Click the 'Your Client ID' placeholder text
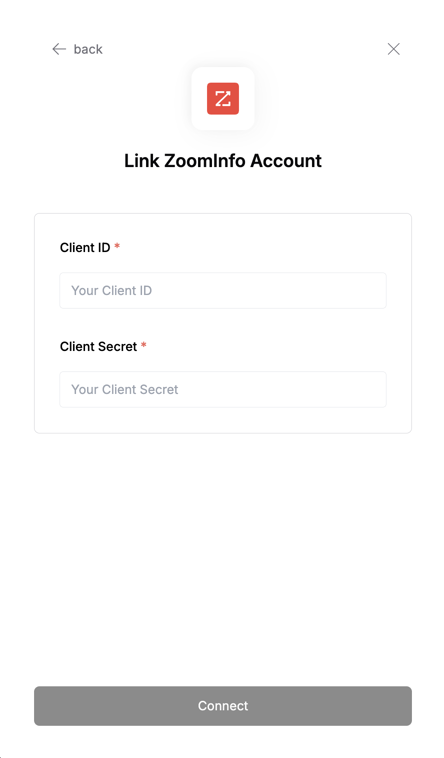Screen dimensions: 444x758 tap(112, 291)
